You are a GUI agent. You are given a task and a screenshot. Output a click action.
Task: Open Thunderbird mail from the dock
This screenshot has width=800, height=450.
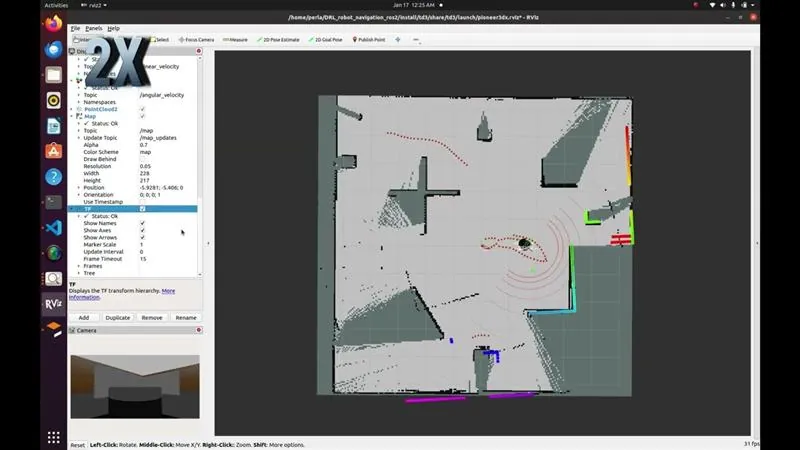54,49
